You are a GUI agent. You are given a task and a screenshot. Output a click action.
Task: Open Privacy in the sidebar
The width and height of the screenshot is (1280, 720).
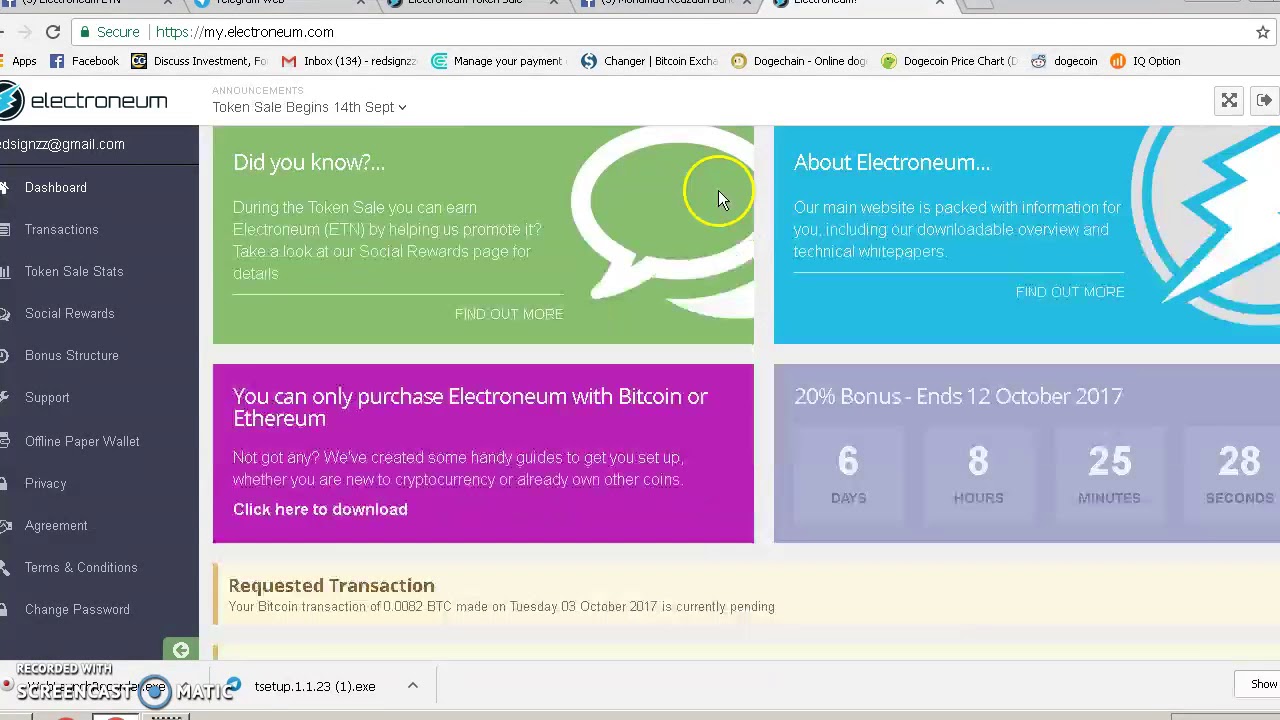pos(45,483)
